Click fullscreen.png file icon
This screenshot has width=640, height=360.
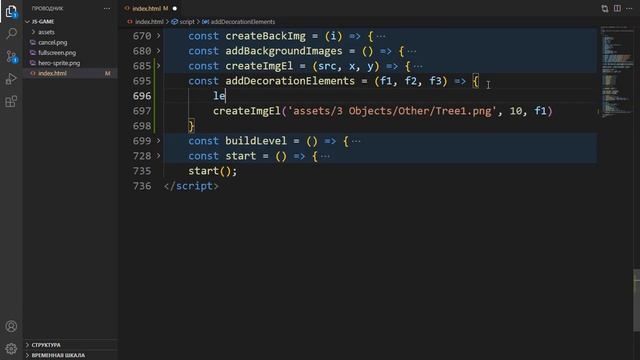point(33,53)
